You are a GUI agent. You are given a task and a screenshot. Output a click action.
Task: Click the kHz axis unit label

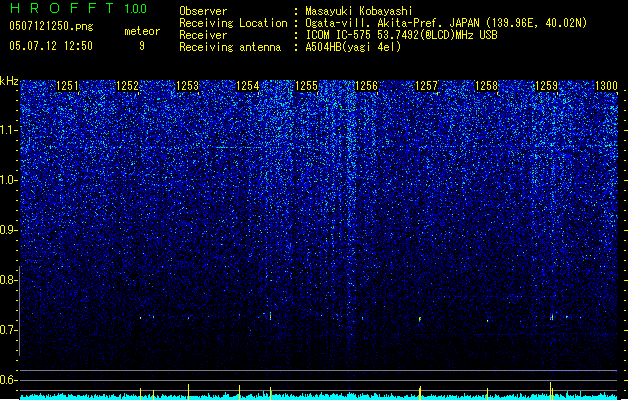click(x=9, y=81)
